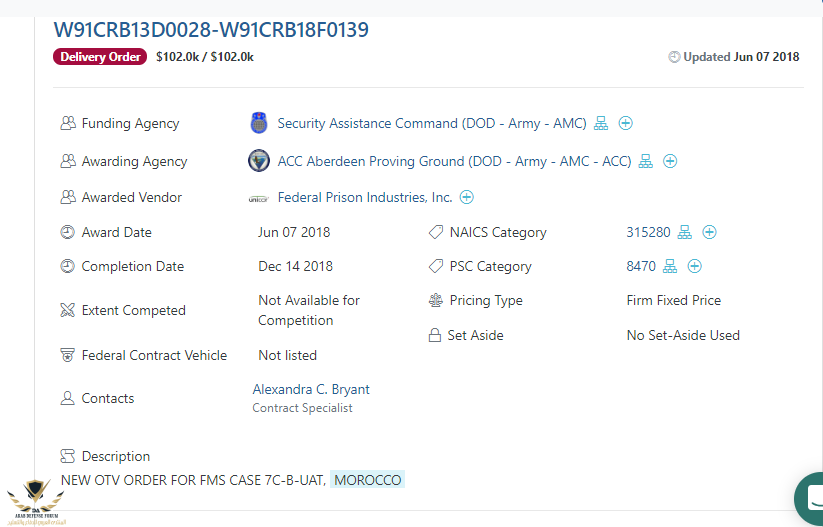The image size is (823, 527).
Task: Click NAICS code 315280 link
Action: click(648, 232)
